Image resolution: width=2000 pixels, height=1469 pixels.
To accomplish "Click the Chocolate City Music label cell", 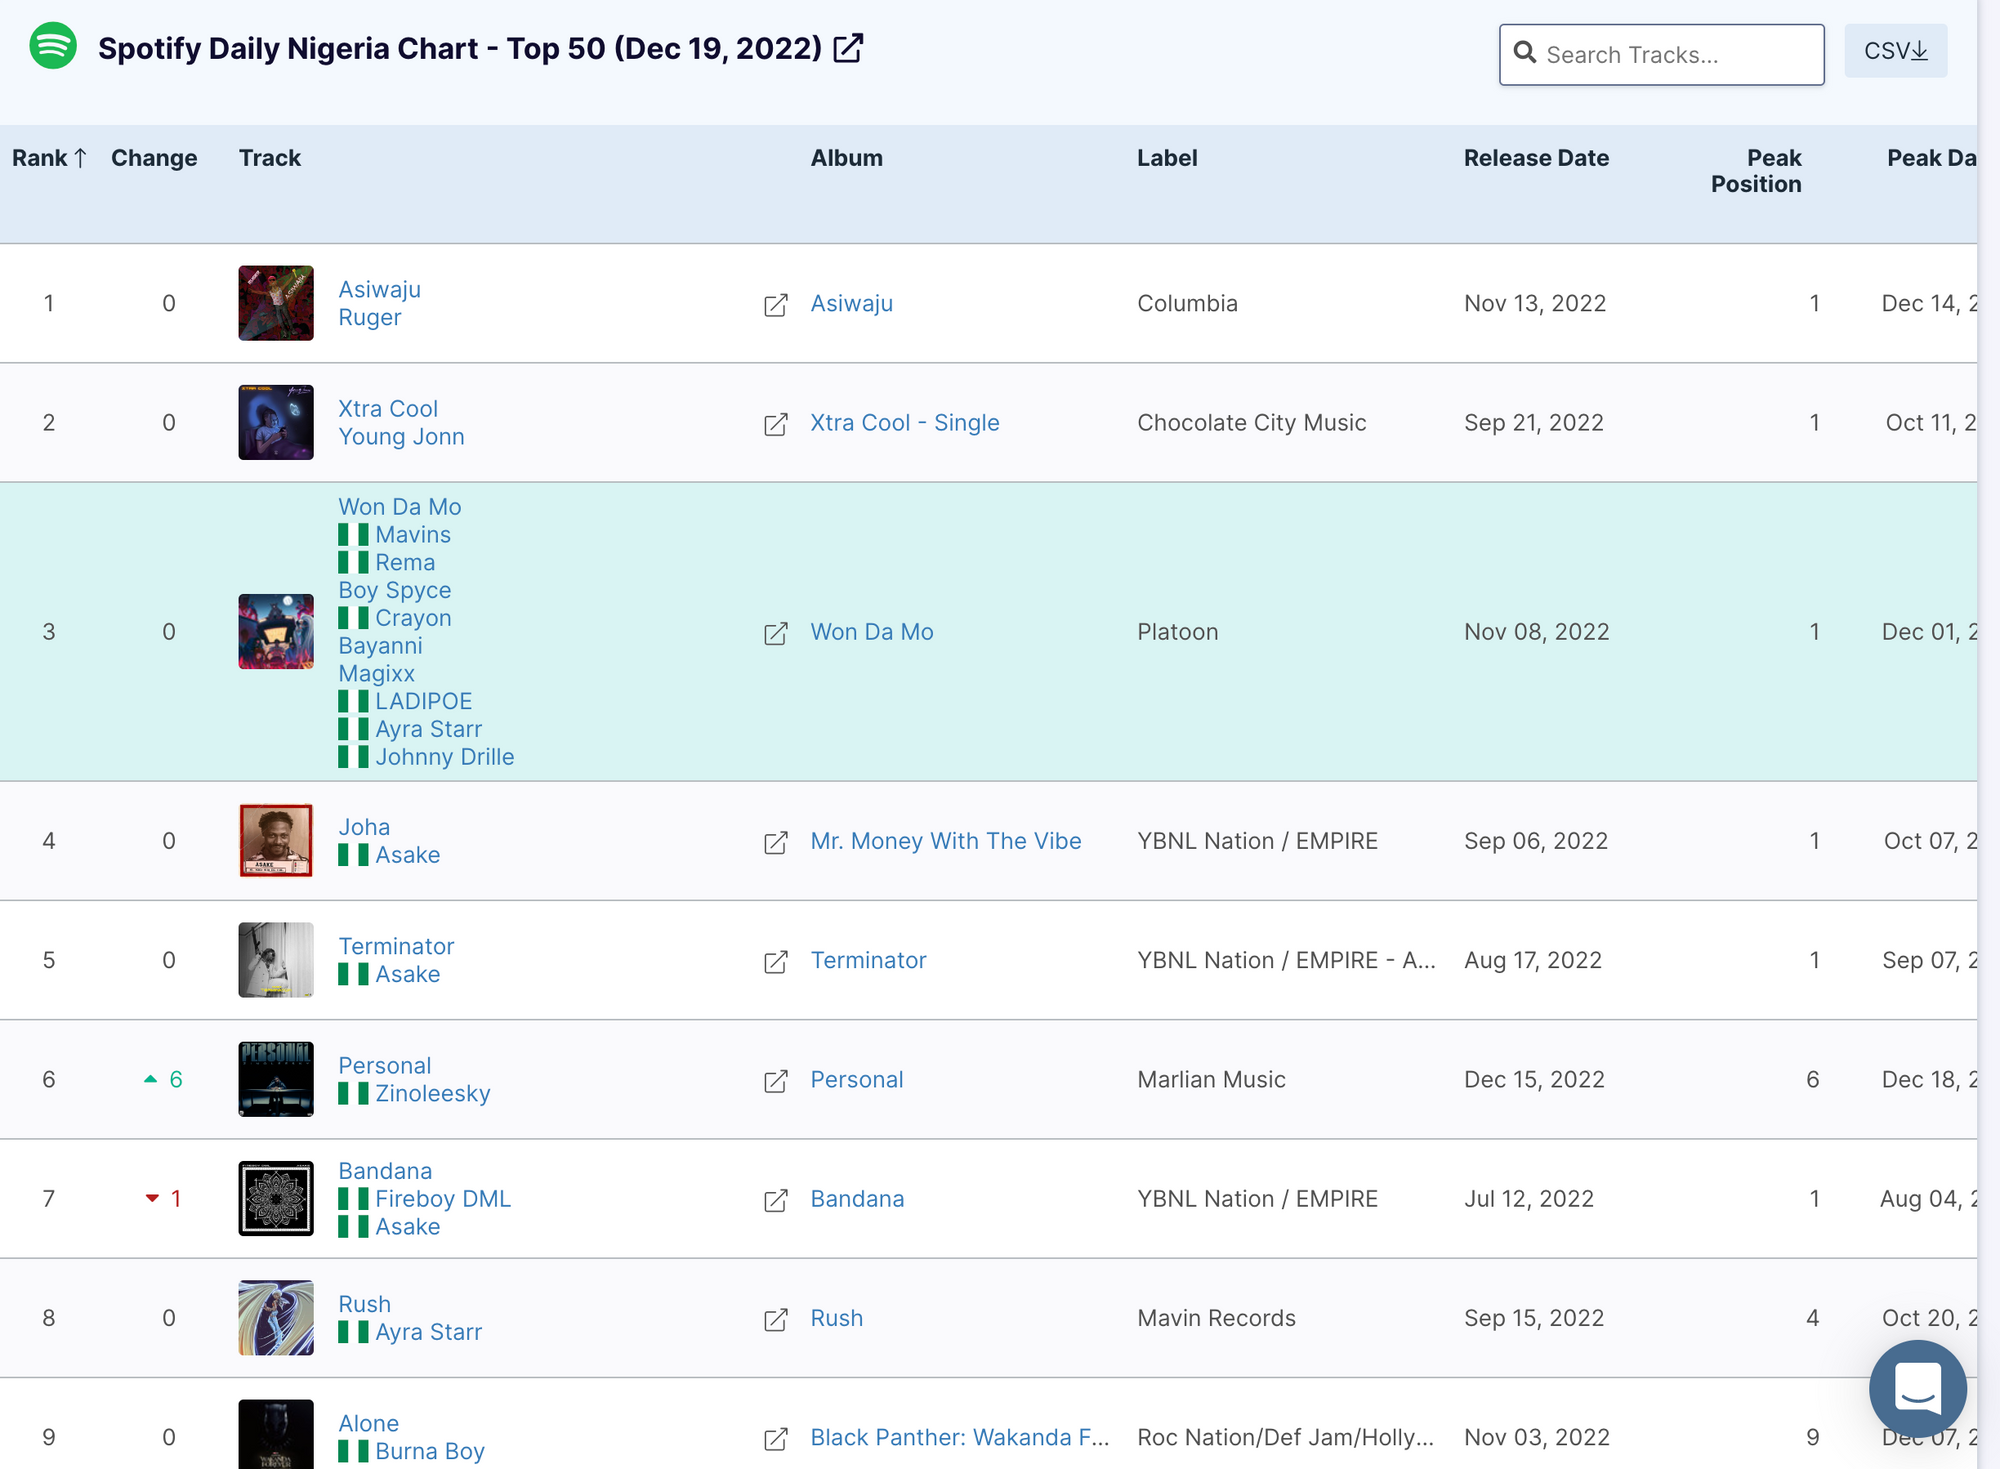I will coord(1252,422).
